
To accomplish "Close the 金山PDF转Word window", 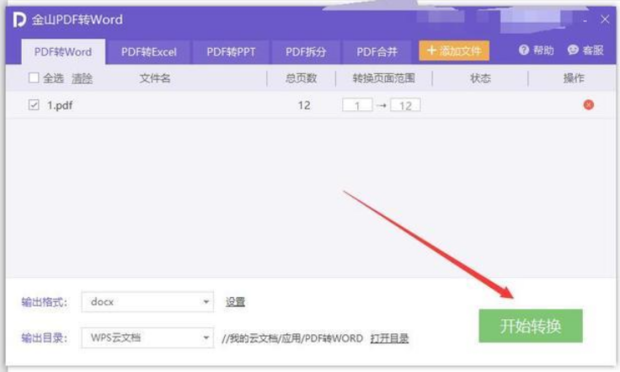I will point(605,19).
